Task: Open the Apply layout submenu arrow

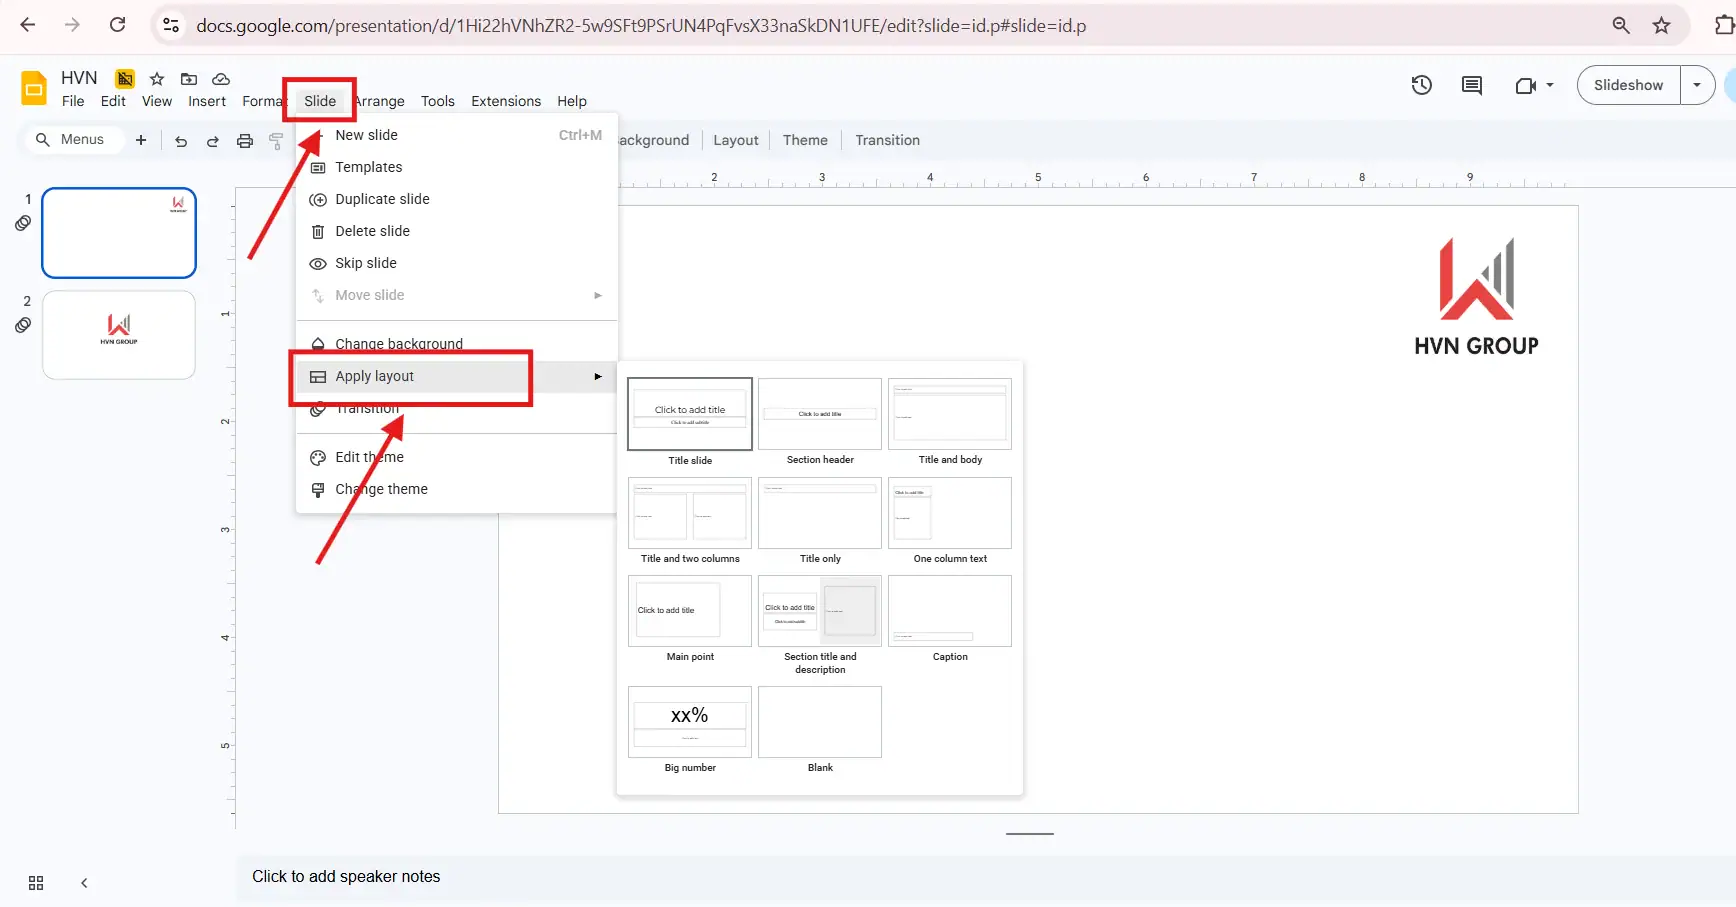Action: (597, 377)
